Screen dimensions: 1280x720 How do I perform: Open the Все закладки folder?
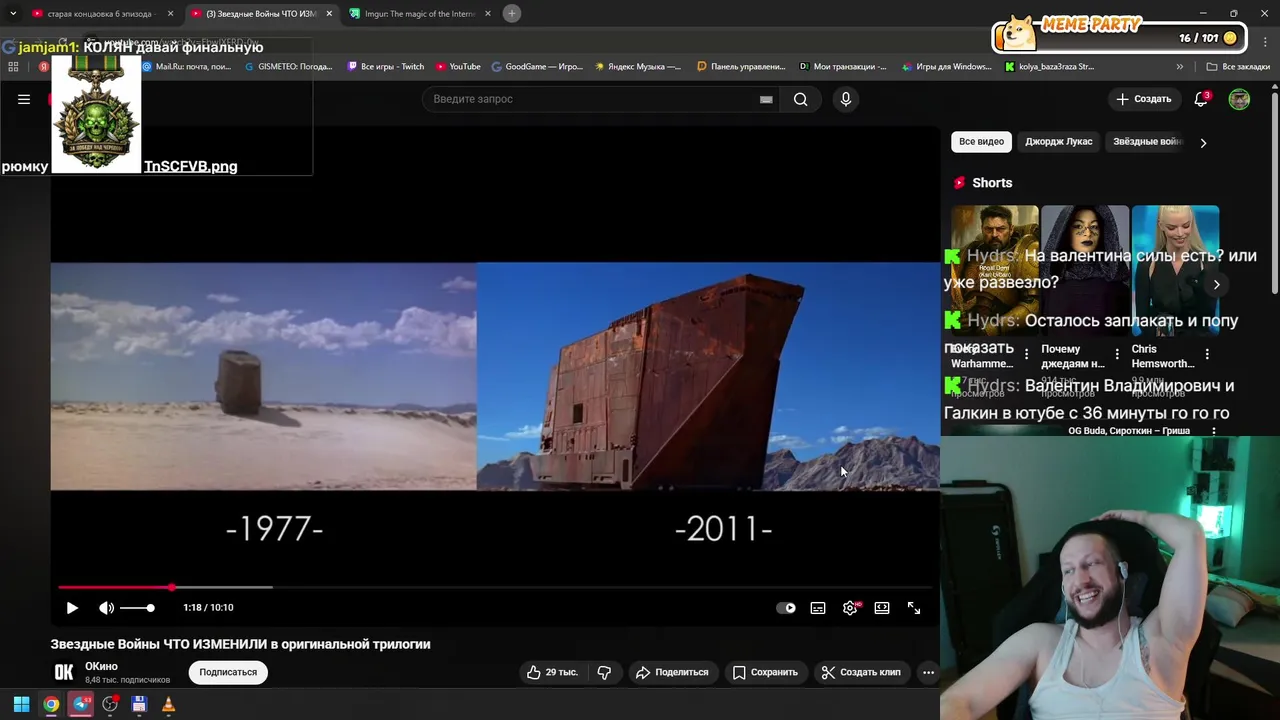[1238, 67]
